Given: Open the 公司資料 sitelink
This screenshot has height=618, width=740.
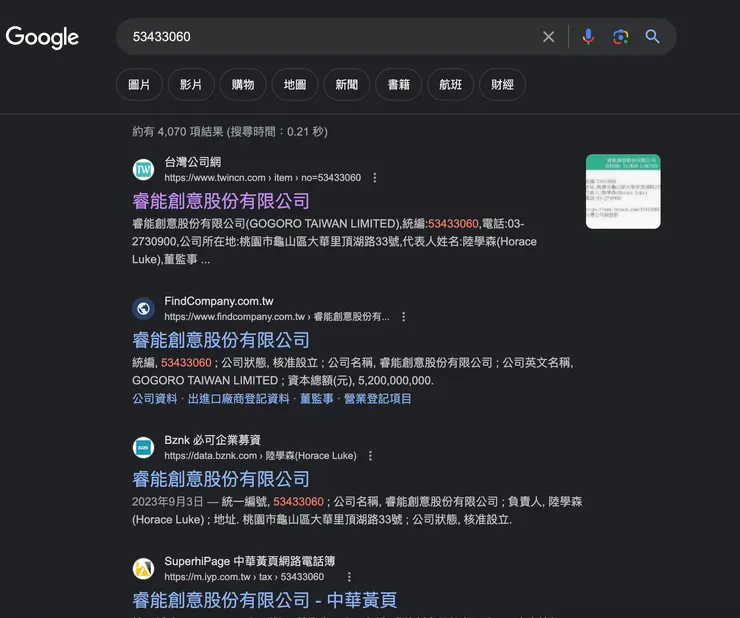Looking at the screenshot, I should point(155,399).
